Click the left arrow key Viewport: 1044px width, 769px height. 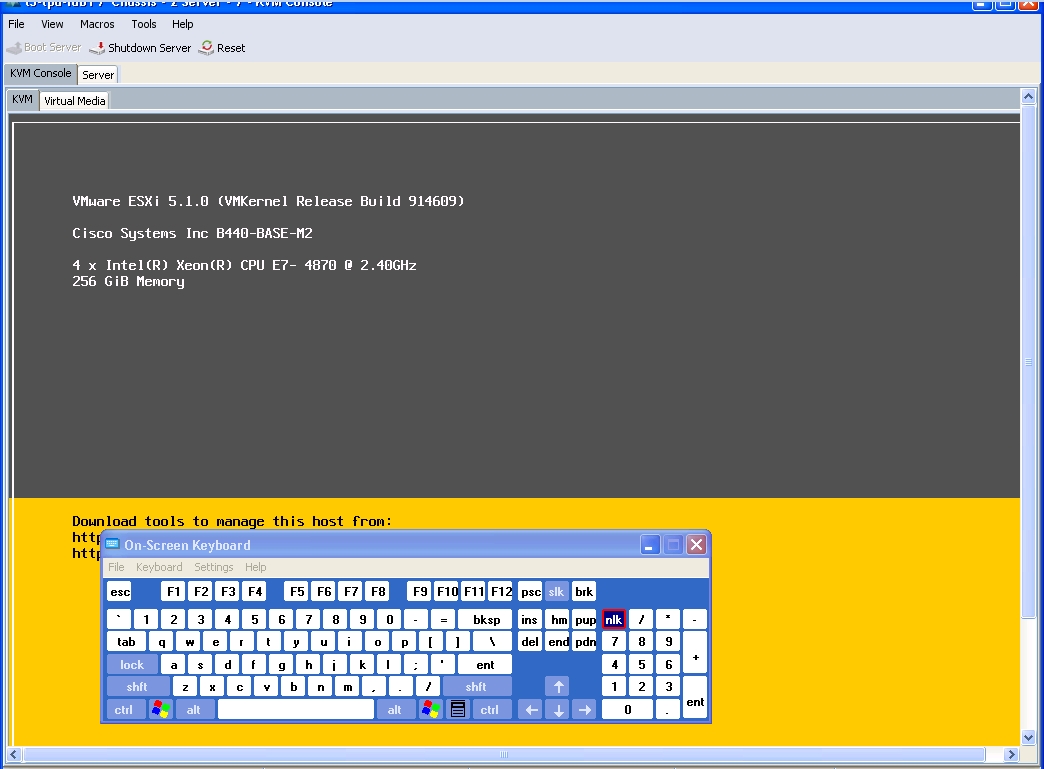[531, 710]
